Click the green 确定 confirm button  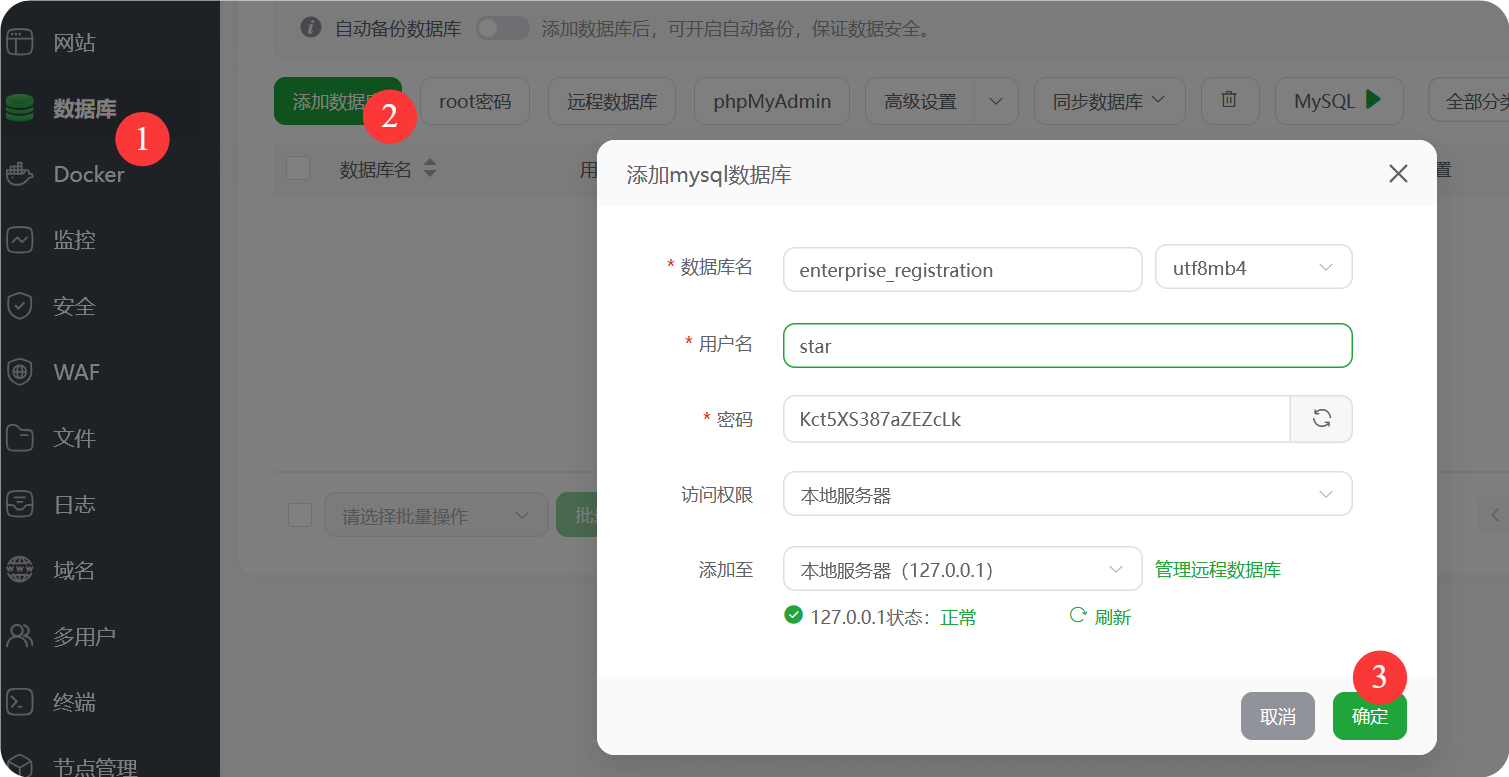pos(1369,716)
